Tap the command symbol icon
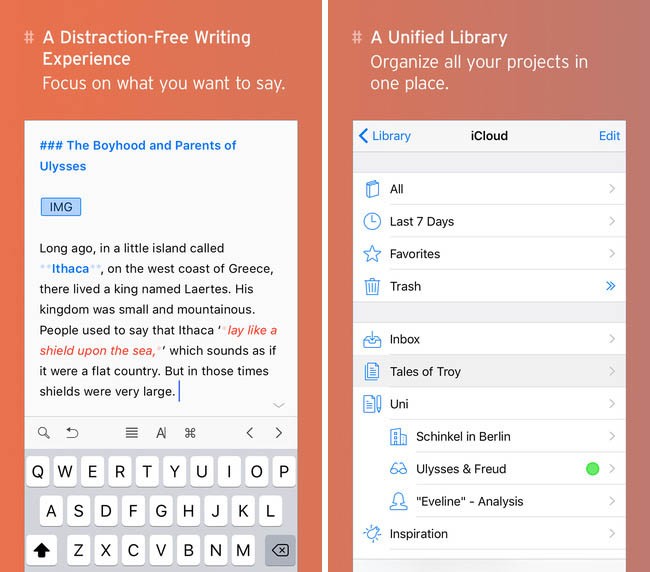 pos(190,433)
